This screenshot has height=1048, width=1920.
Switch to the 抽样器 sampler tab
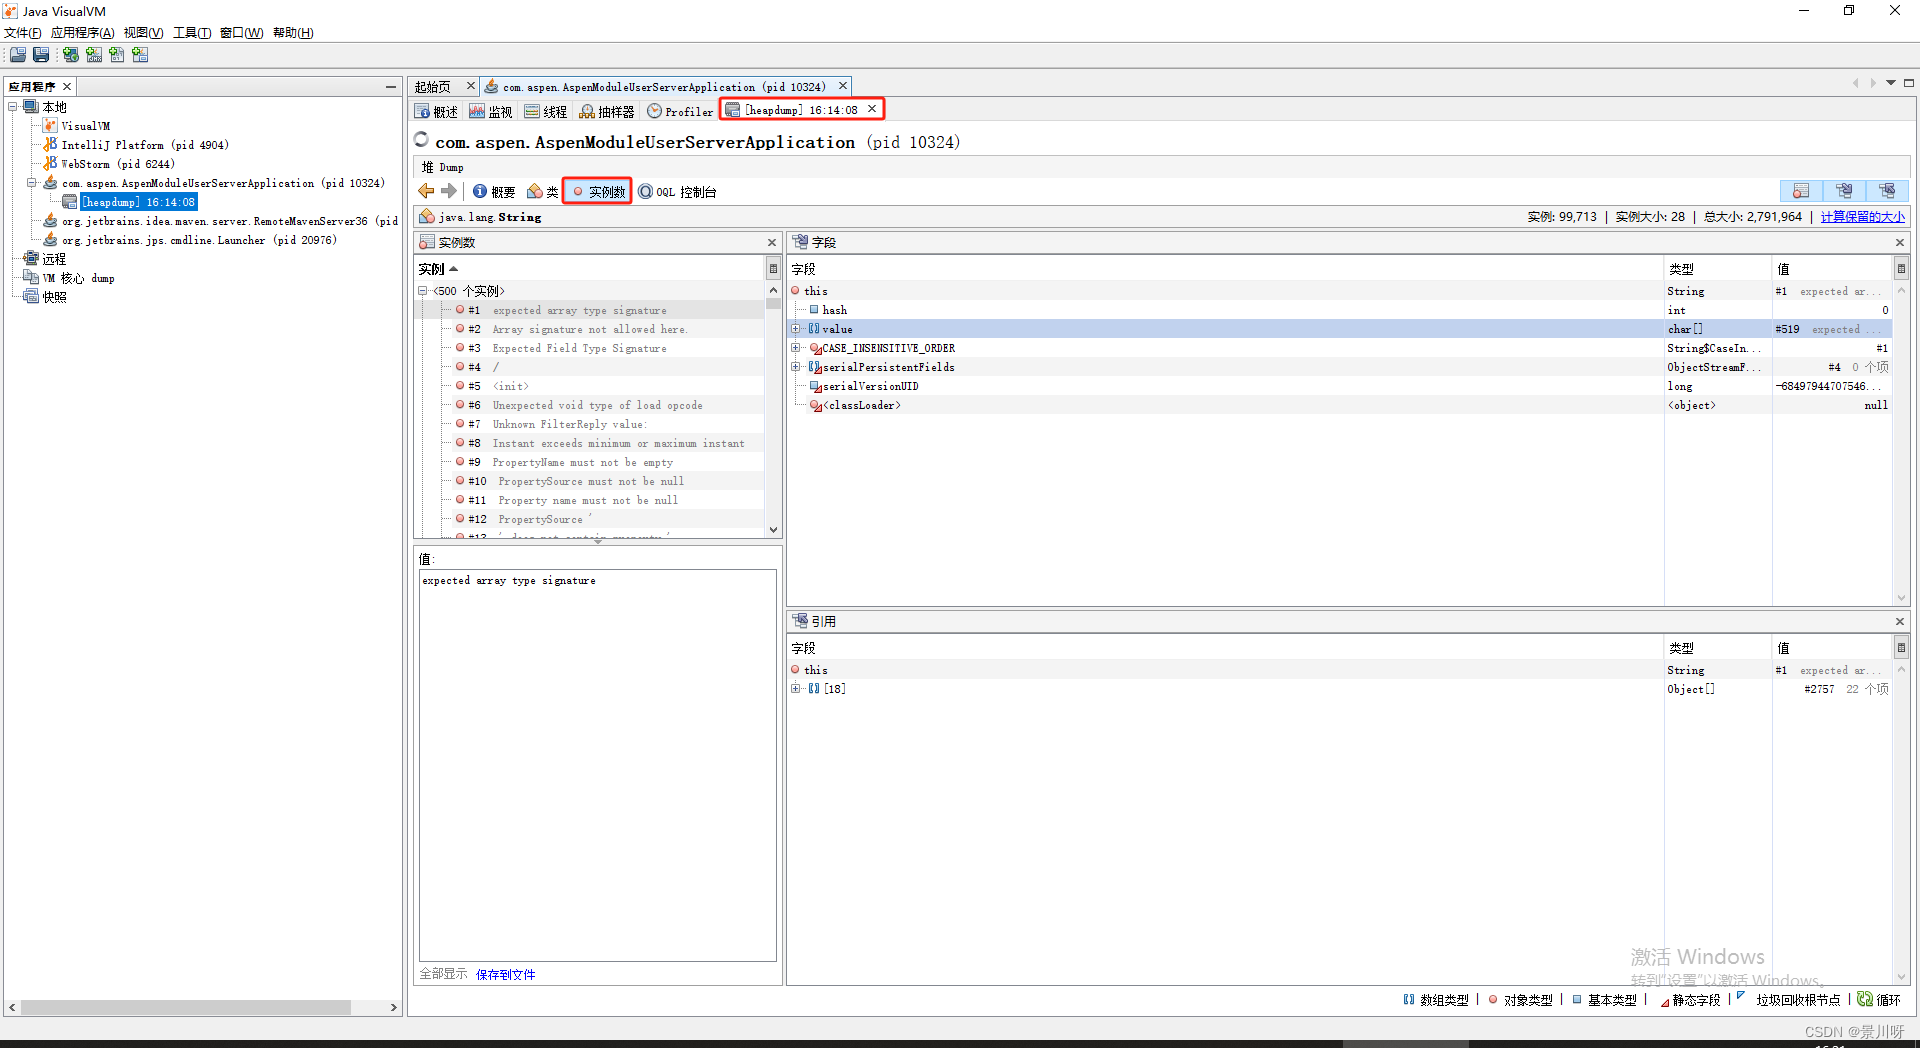click(607, 111)
